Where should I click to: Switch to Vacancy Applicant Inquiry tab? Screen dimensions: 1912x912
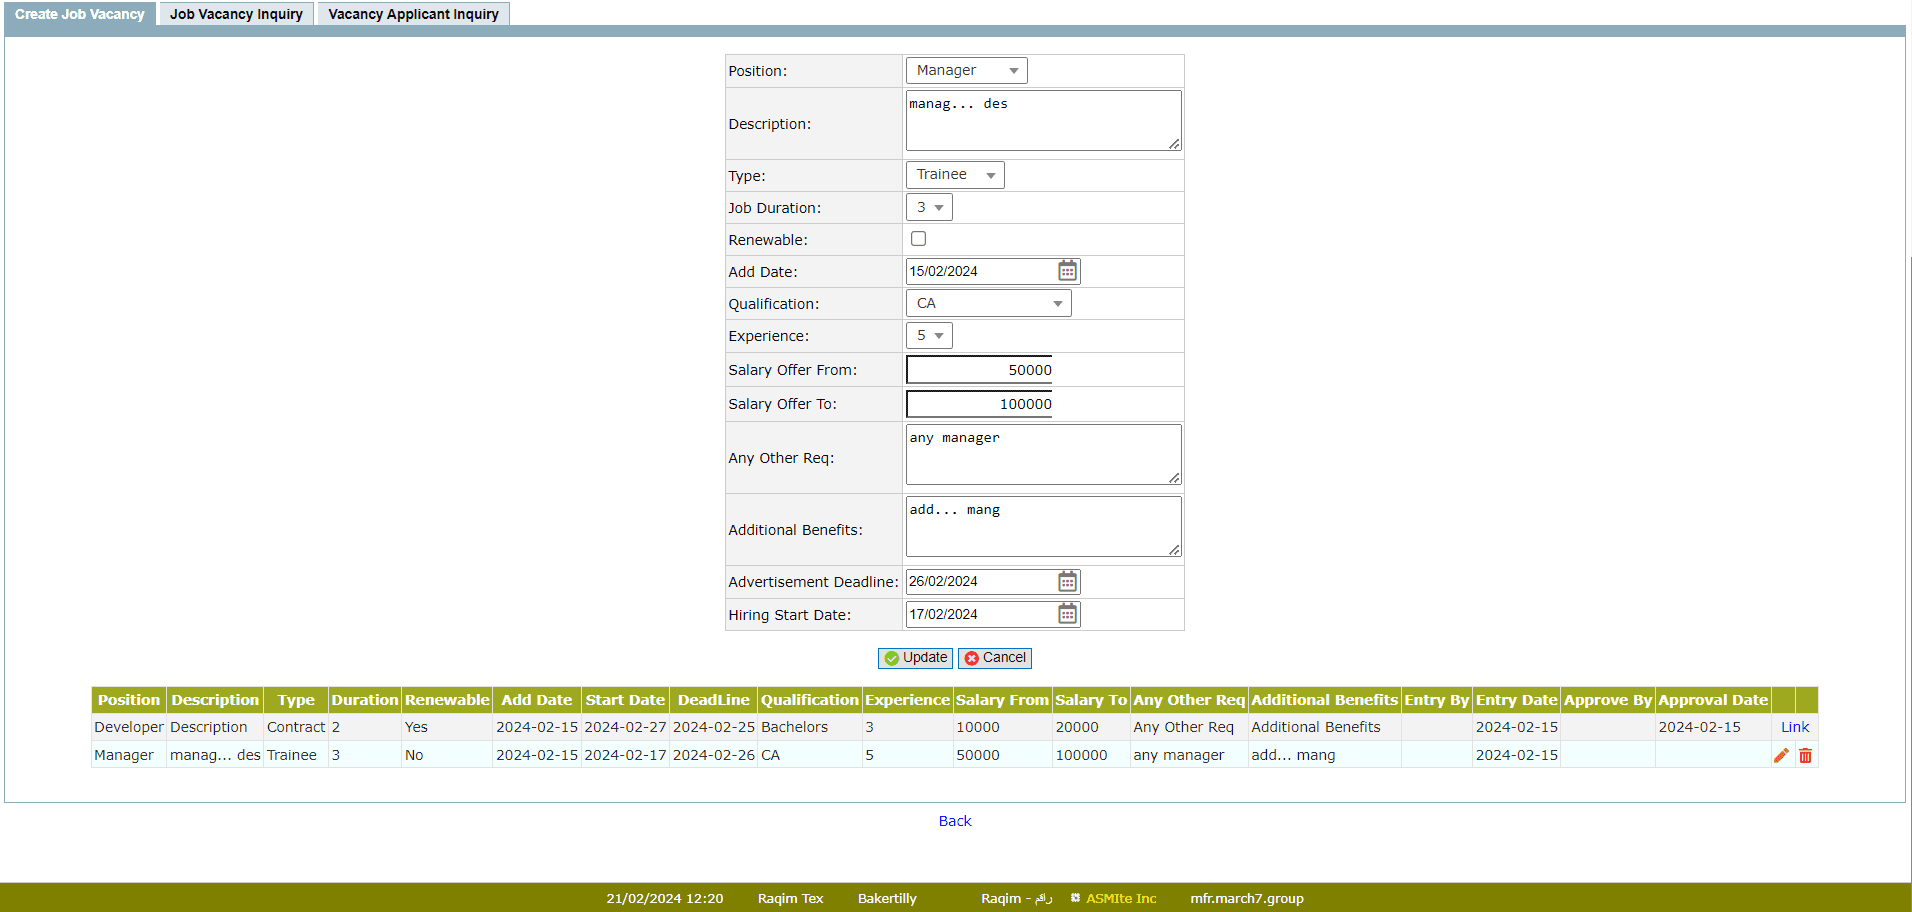point(413,14)
